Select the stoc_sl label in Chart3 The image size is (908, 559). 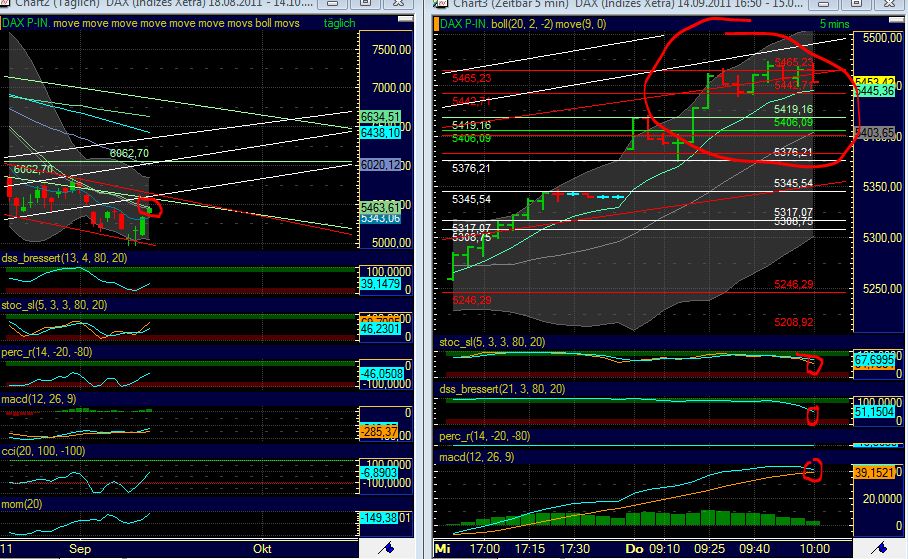(x=492, y=342)
